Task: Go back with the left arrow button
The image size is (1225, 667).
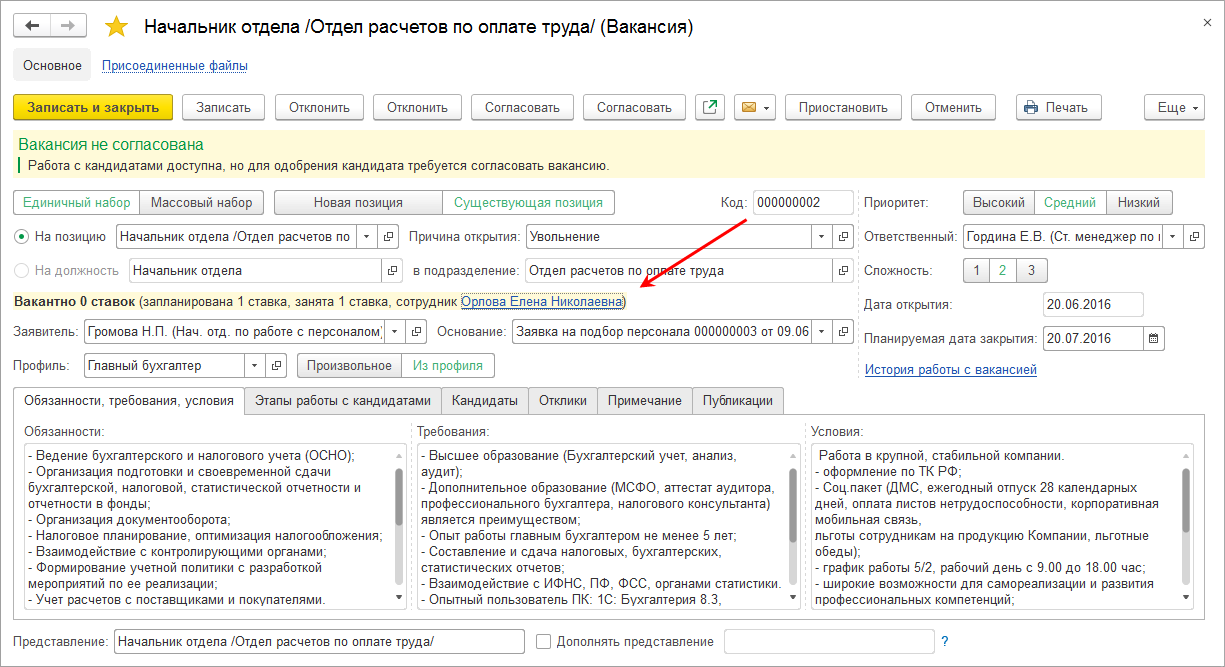Action: click(32, 26)
